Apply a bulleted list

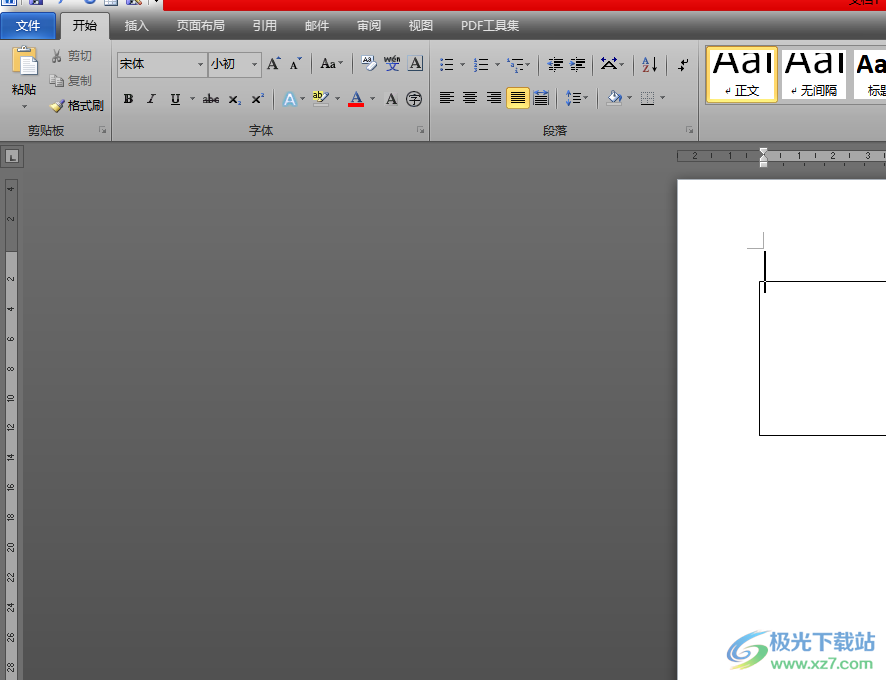[446, 64]
